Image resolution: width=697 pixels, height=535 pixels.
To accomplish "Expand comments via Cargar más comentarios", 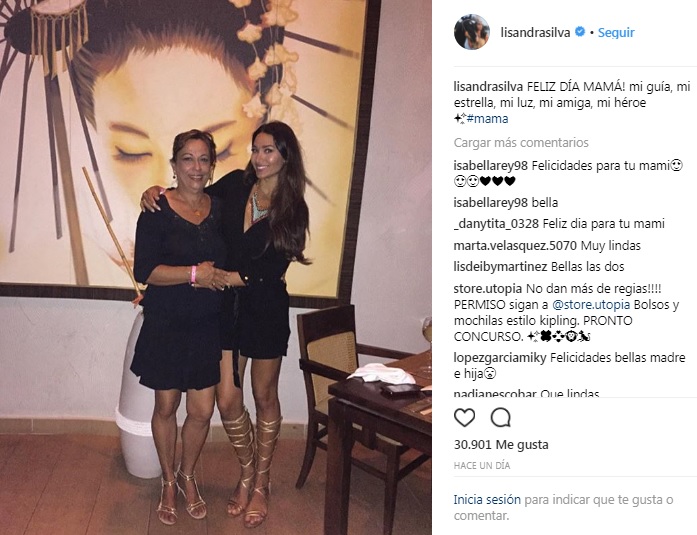I will coord(521,143).
